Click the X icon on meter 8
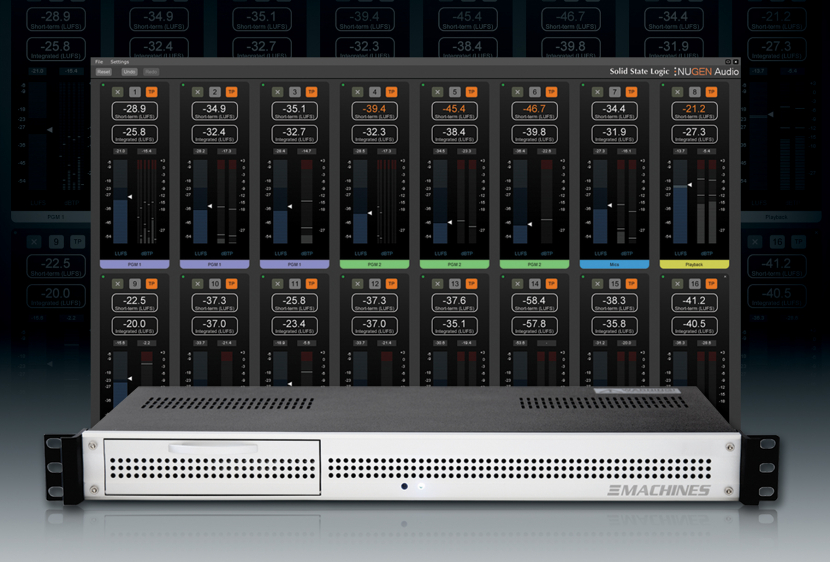Screen dimensions: 830x562 [x=677, y=92]
